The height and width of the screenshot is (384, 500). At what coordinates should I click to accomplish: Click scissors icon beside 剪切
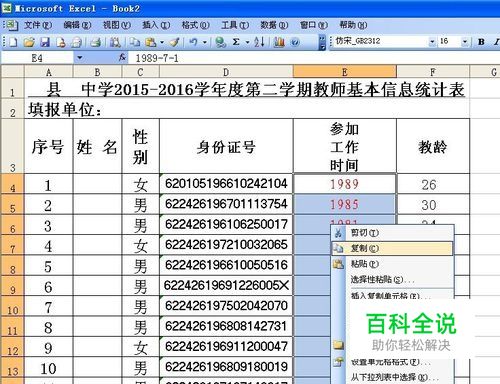coord(338,233)
